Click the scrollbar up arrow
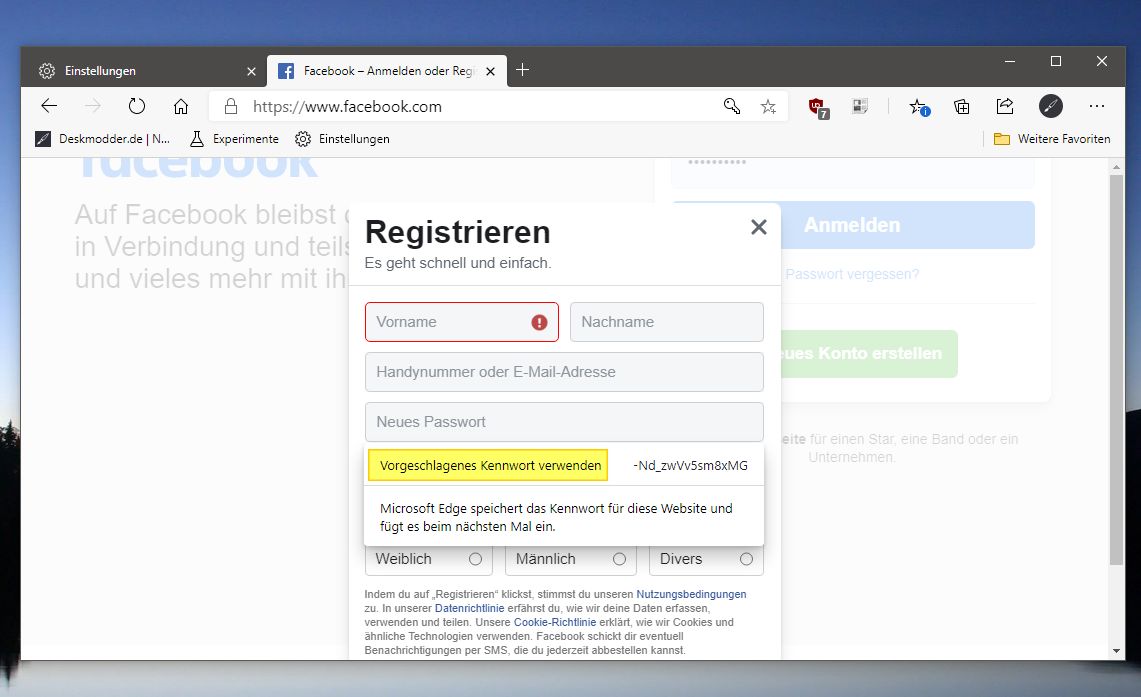Viewport: 1141px width, 697px height. point(1116,167)
